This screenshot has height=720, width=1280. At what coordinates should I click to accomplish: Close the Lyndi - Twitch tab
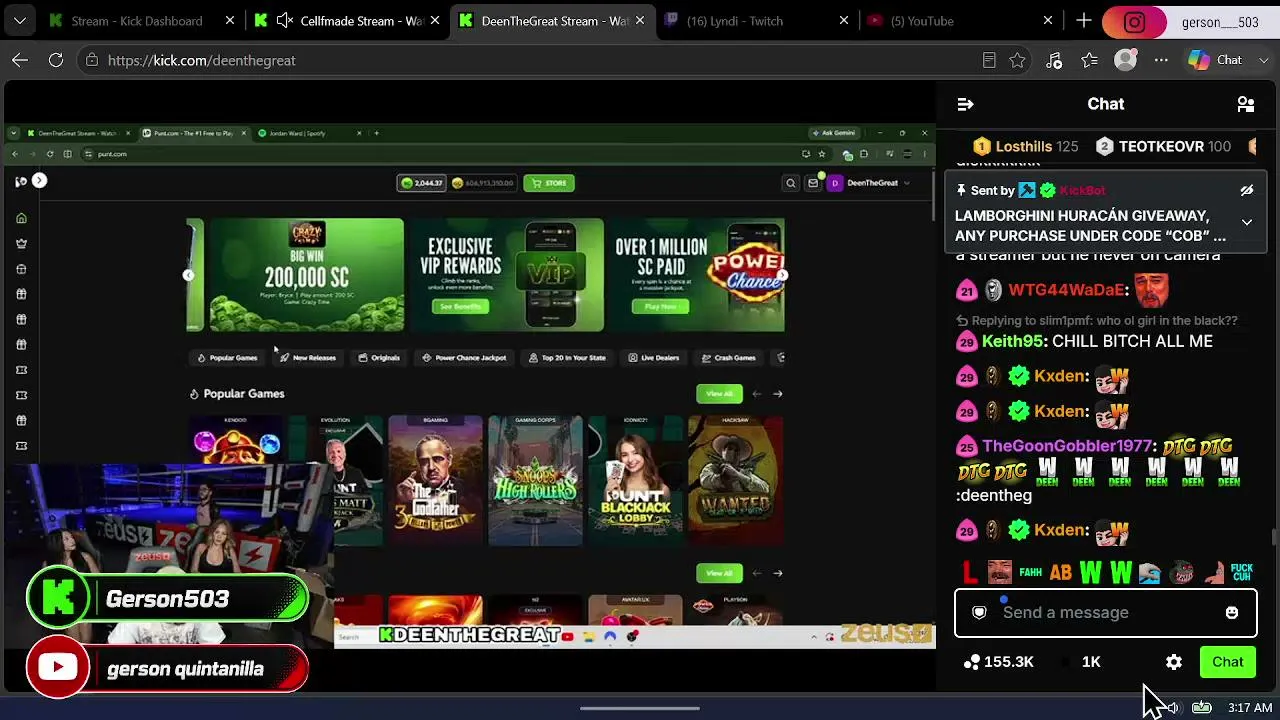point(844,21)
